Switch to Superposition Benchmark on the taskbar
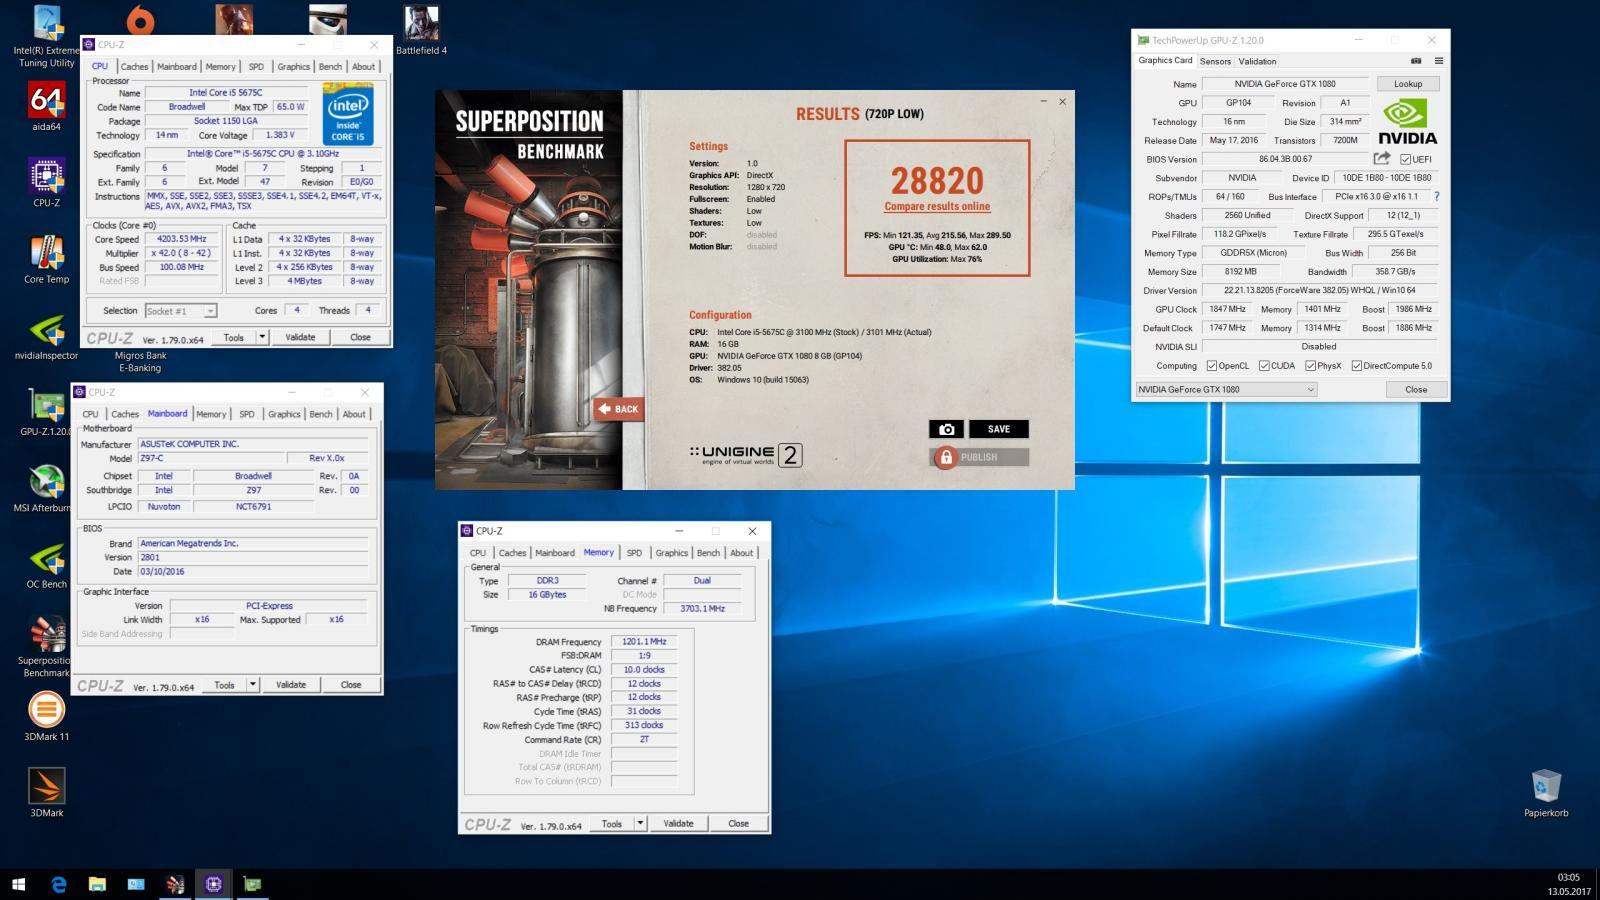Screen dimensions: 1600x900 [x=175, y=884]
